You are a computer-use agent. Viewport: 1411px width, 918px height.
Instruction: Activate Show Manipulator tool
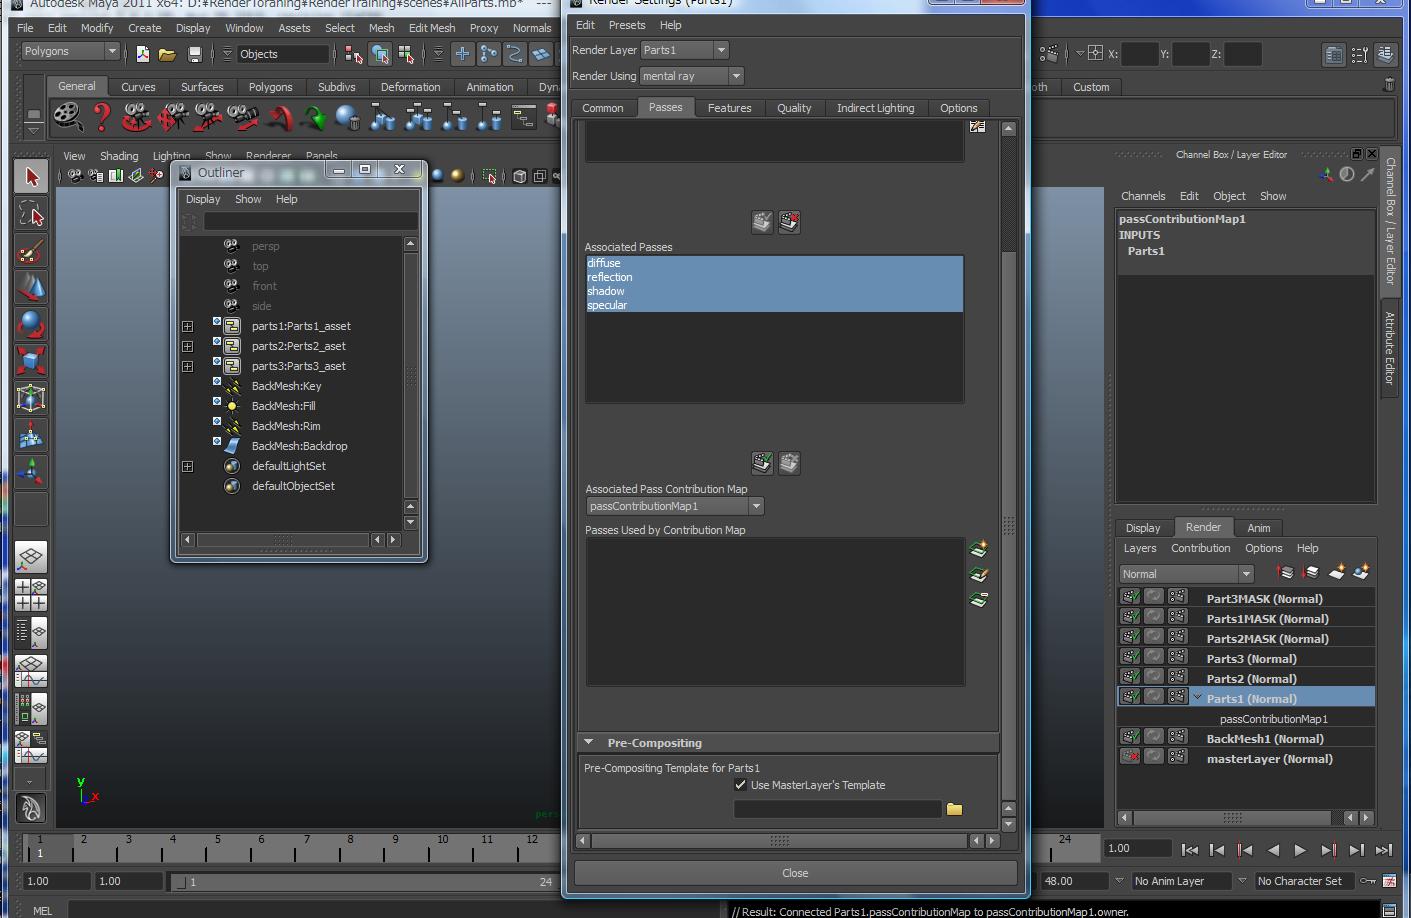[x=31, y=472]
